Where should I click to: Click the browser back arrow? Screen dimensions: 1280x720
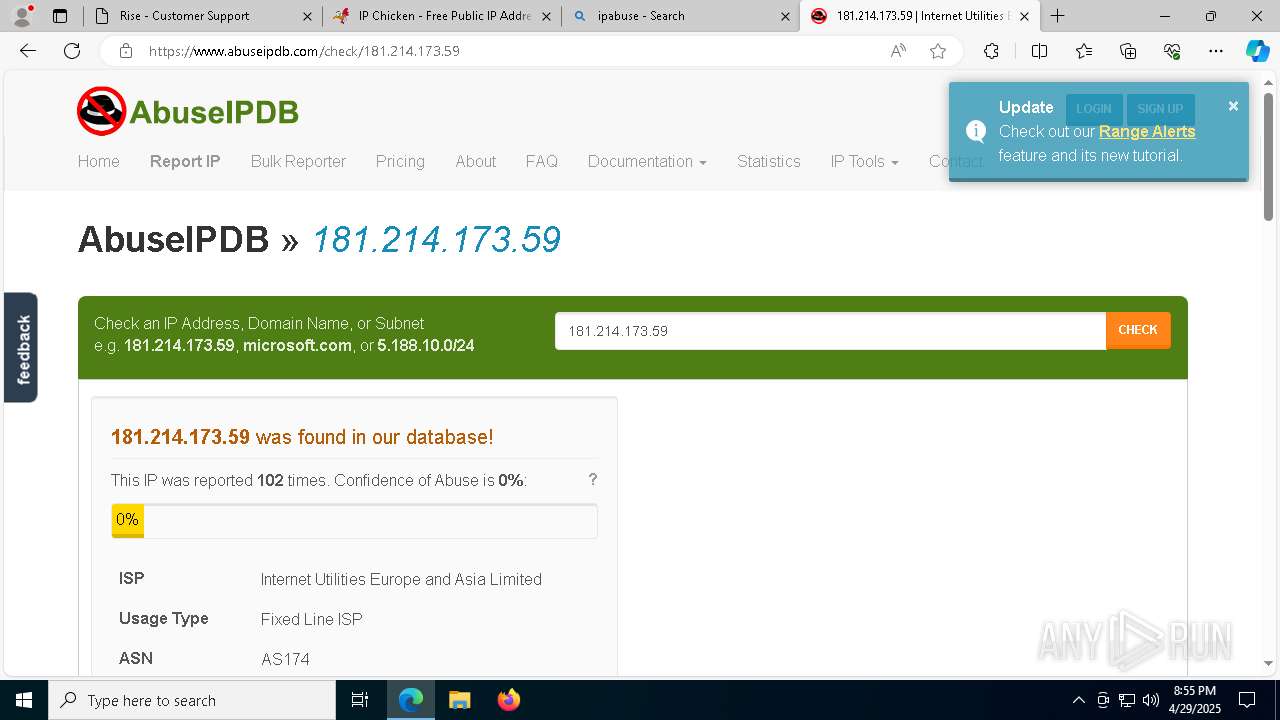point(28,51)
